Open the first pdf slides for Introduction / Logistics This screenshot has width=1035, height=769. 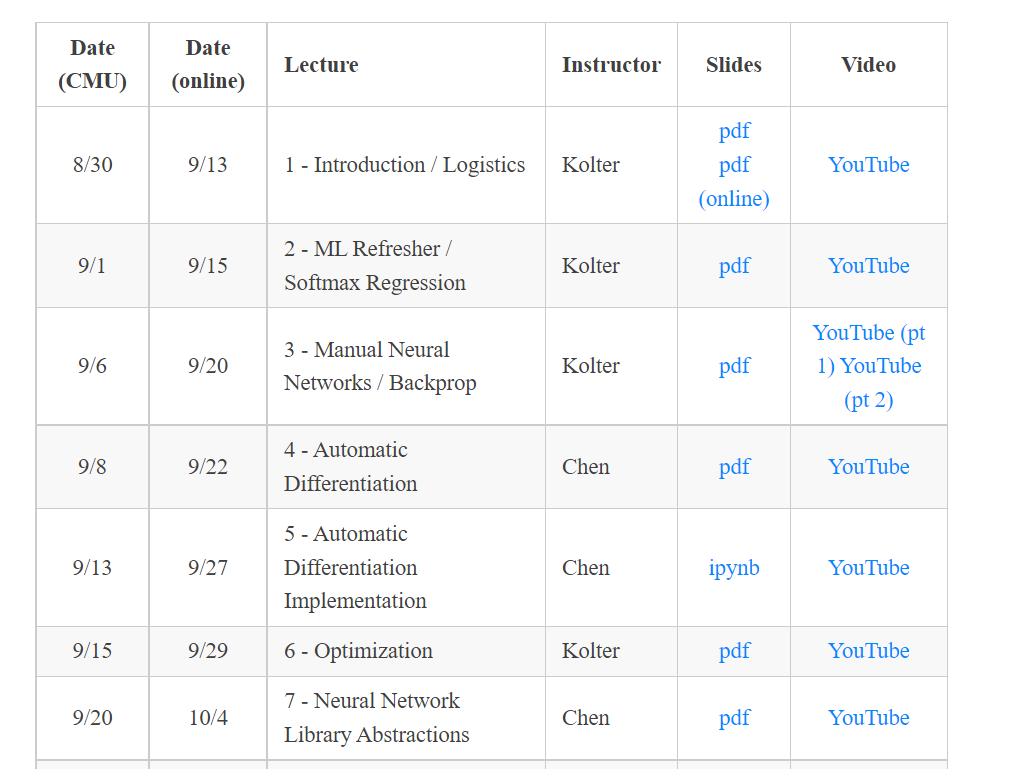pyautogui.click(x=734, y=131)
